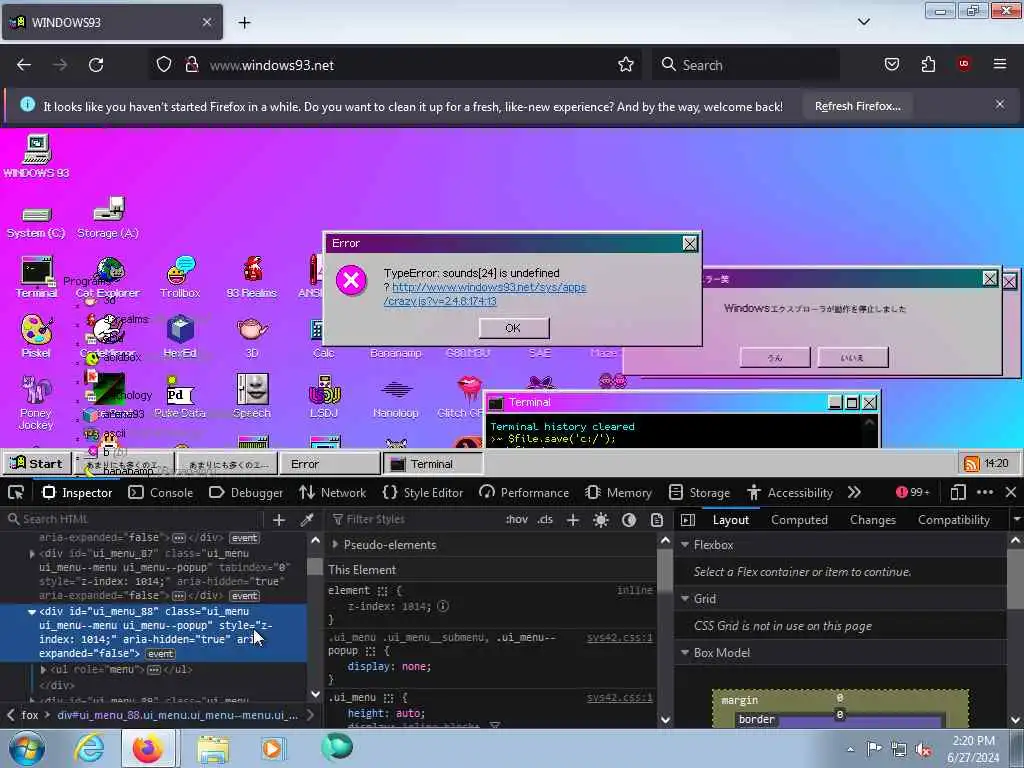Toggle print media simulation icon

coord(657,520)
